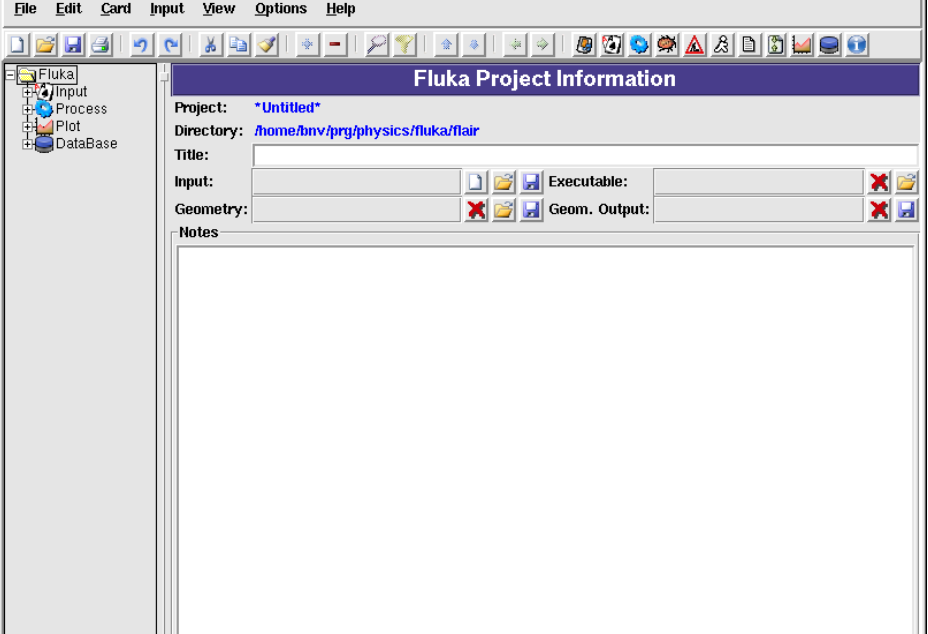This screenshot has height=634, width=928.
Task: Move card down with down arrow icon
Action: [474, 44]
